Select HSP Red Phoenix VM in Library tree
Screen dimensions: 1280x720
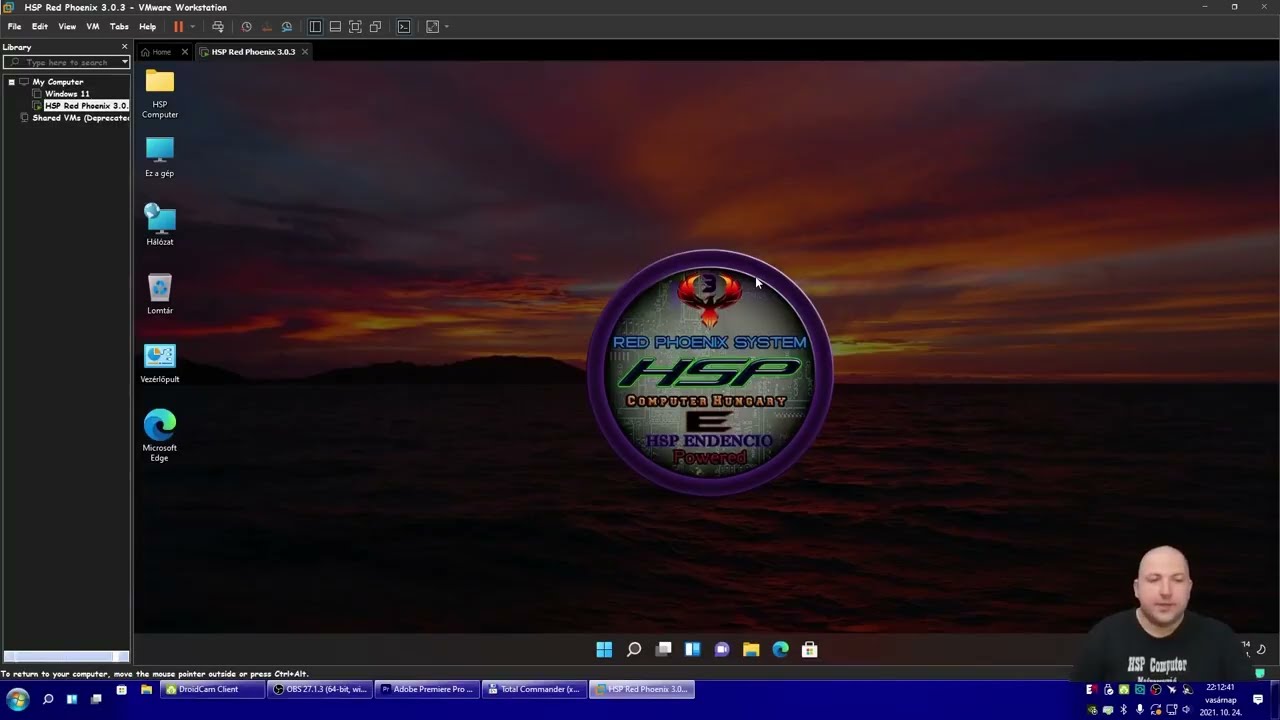click(x=85, y=106)
